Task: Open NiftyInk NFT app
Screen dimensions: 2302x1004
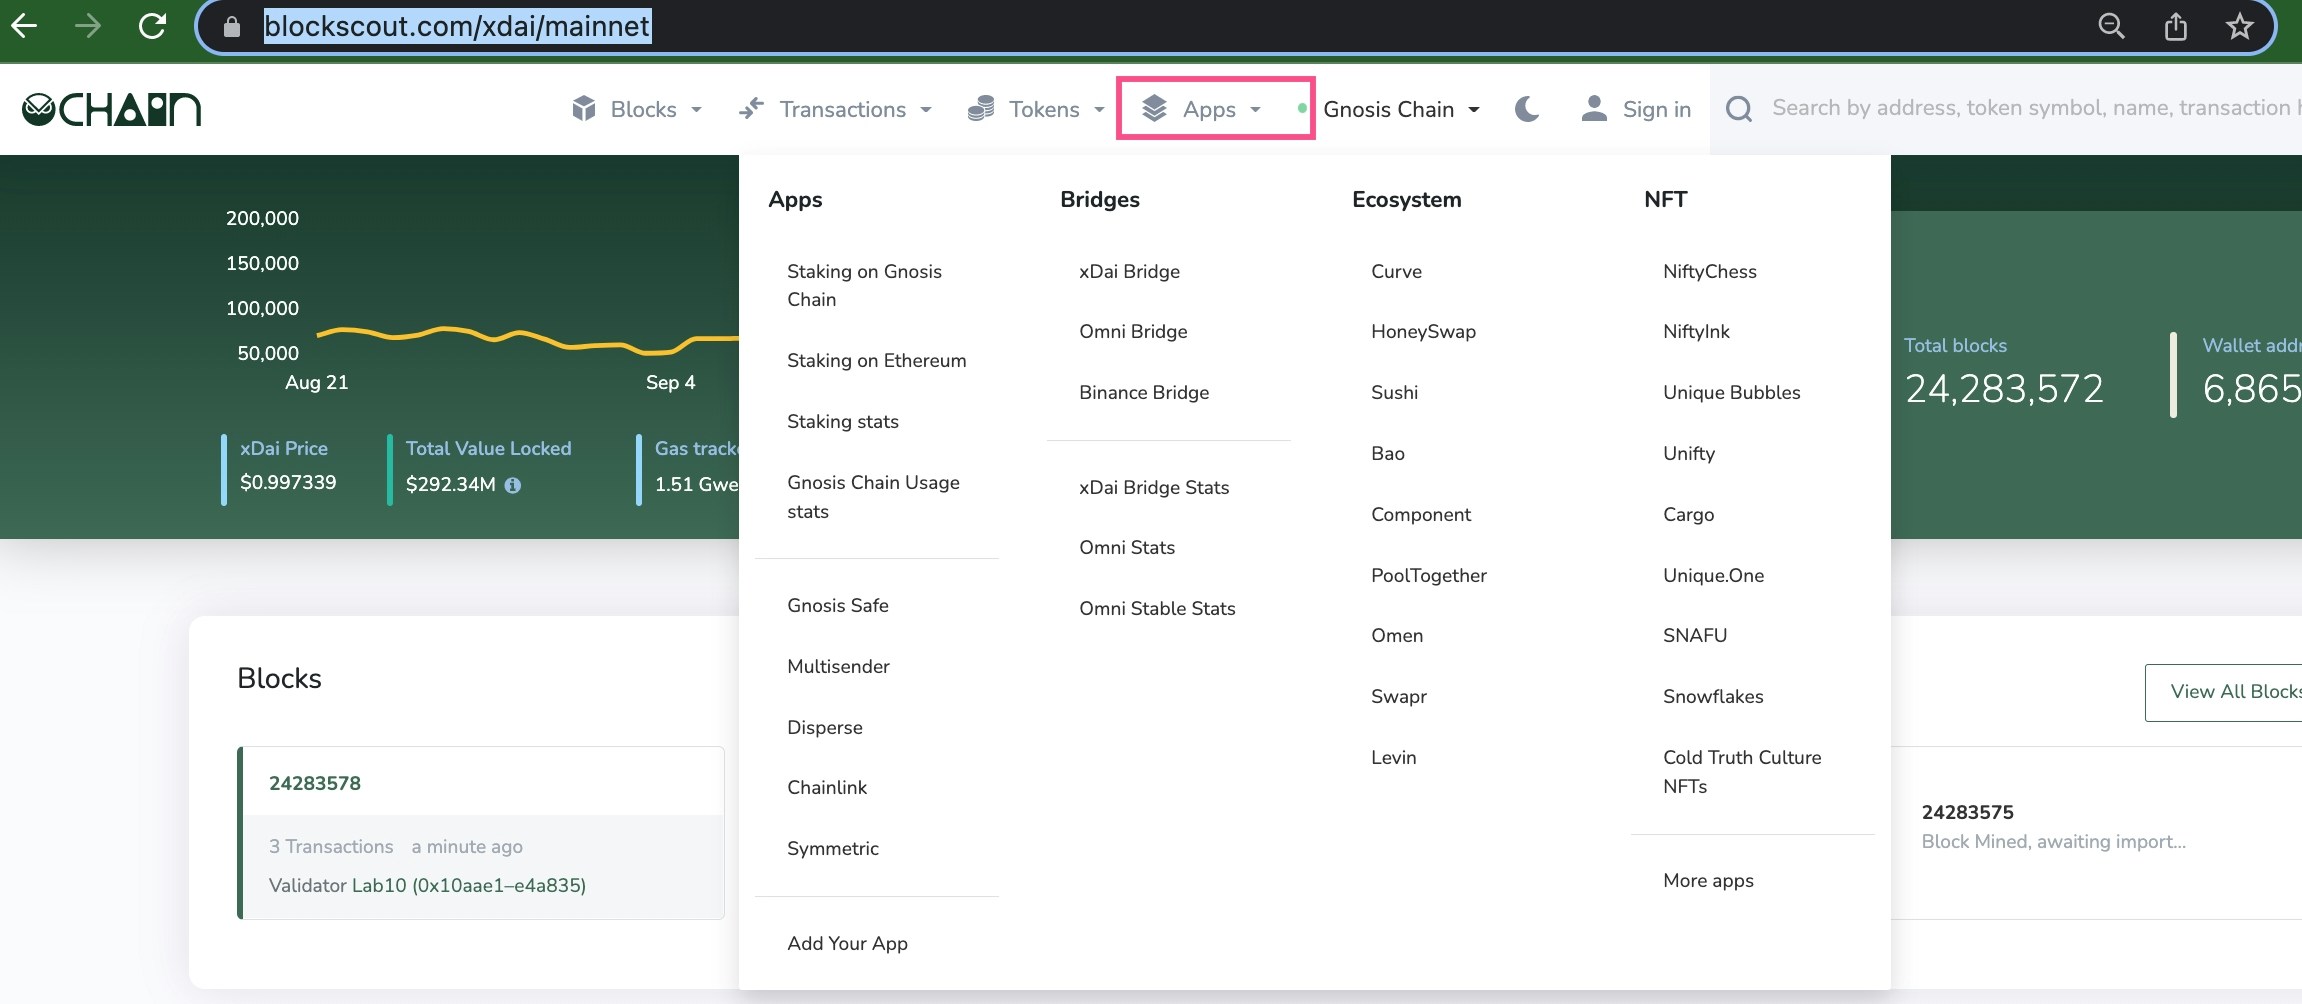Action: coord(1696,331)
